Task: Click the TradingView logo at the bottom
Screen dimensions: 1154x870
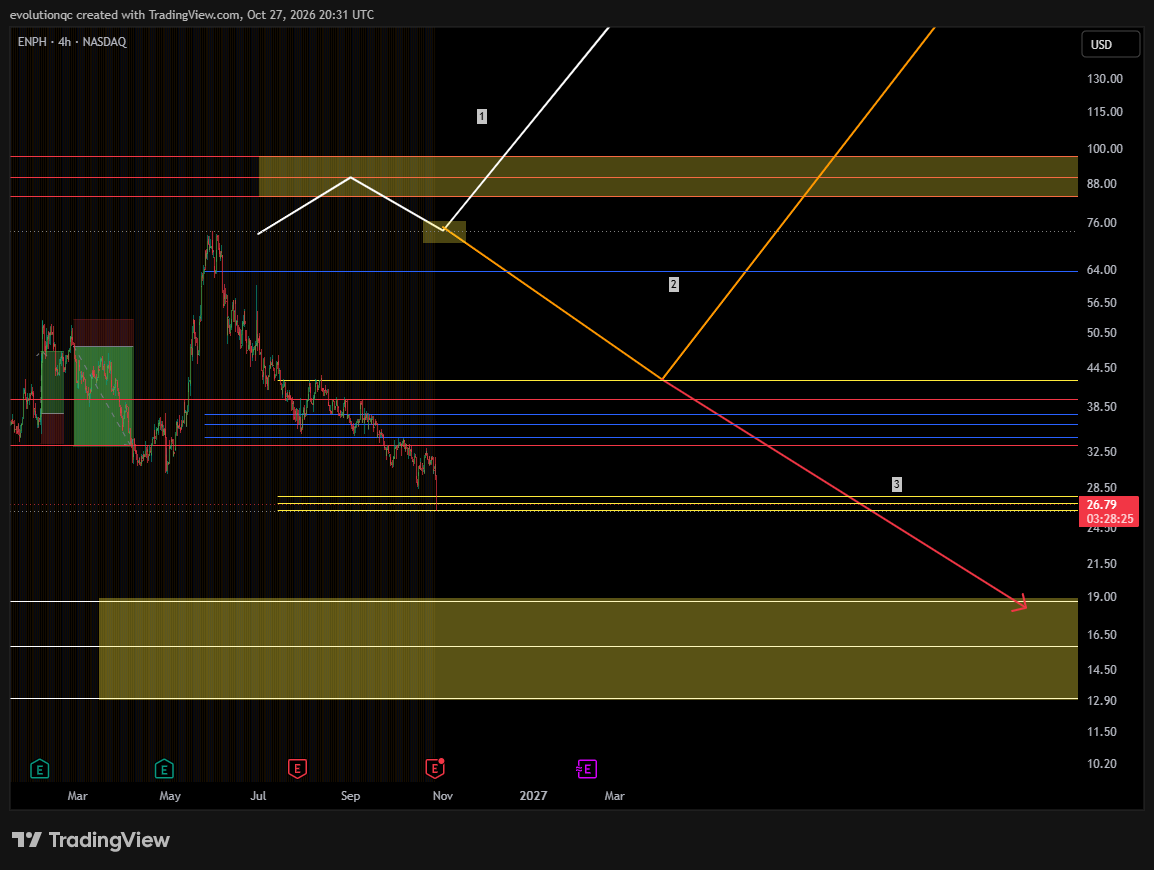Action: coord(91,840)
